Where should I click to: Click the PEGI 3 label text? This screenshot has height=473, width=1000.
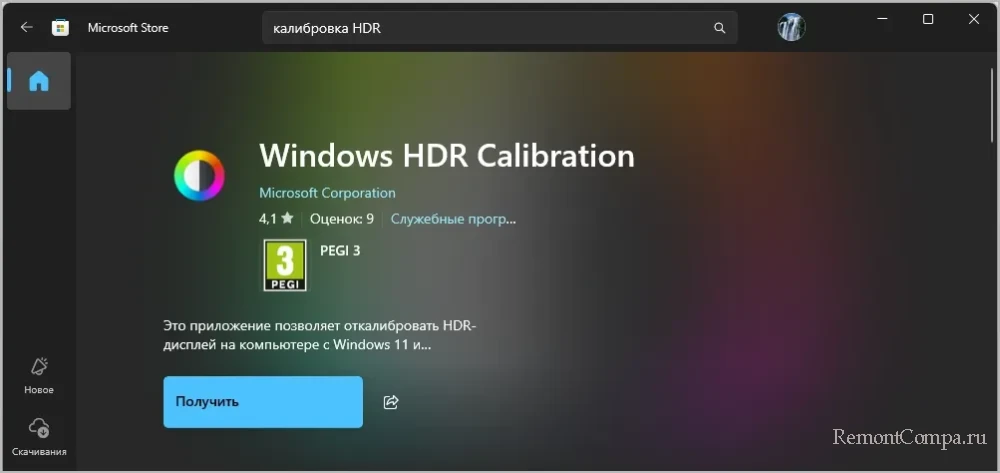(340, 251)
